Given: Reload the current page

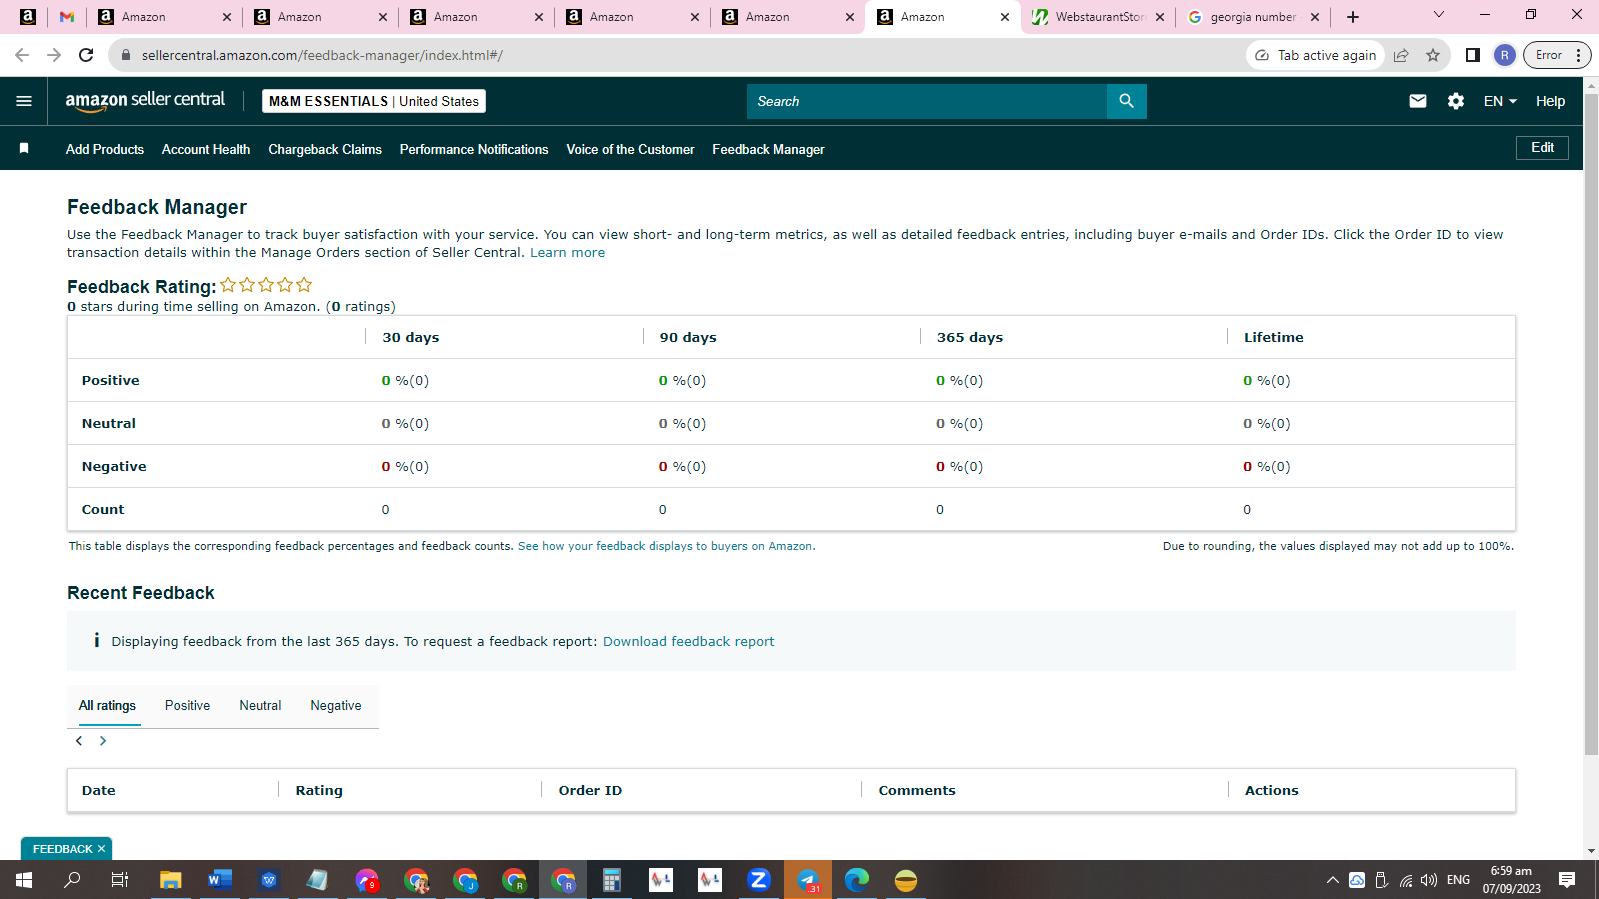Looking at the screenshot, I should (x=86, y=55).
